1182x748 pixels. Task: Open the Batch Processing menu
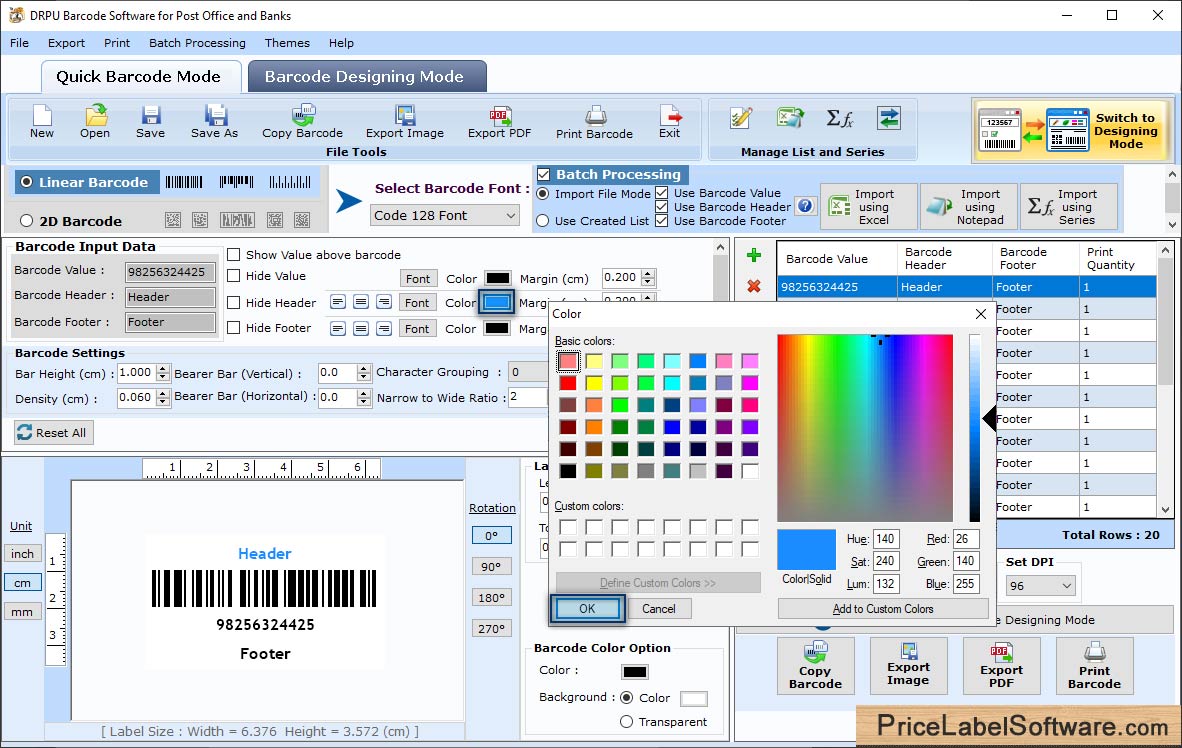coord(197,43)
